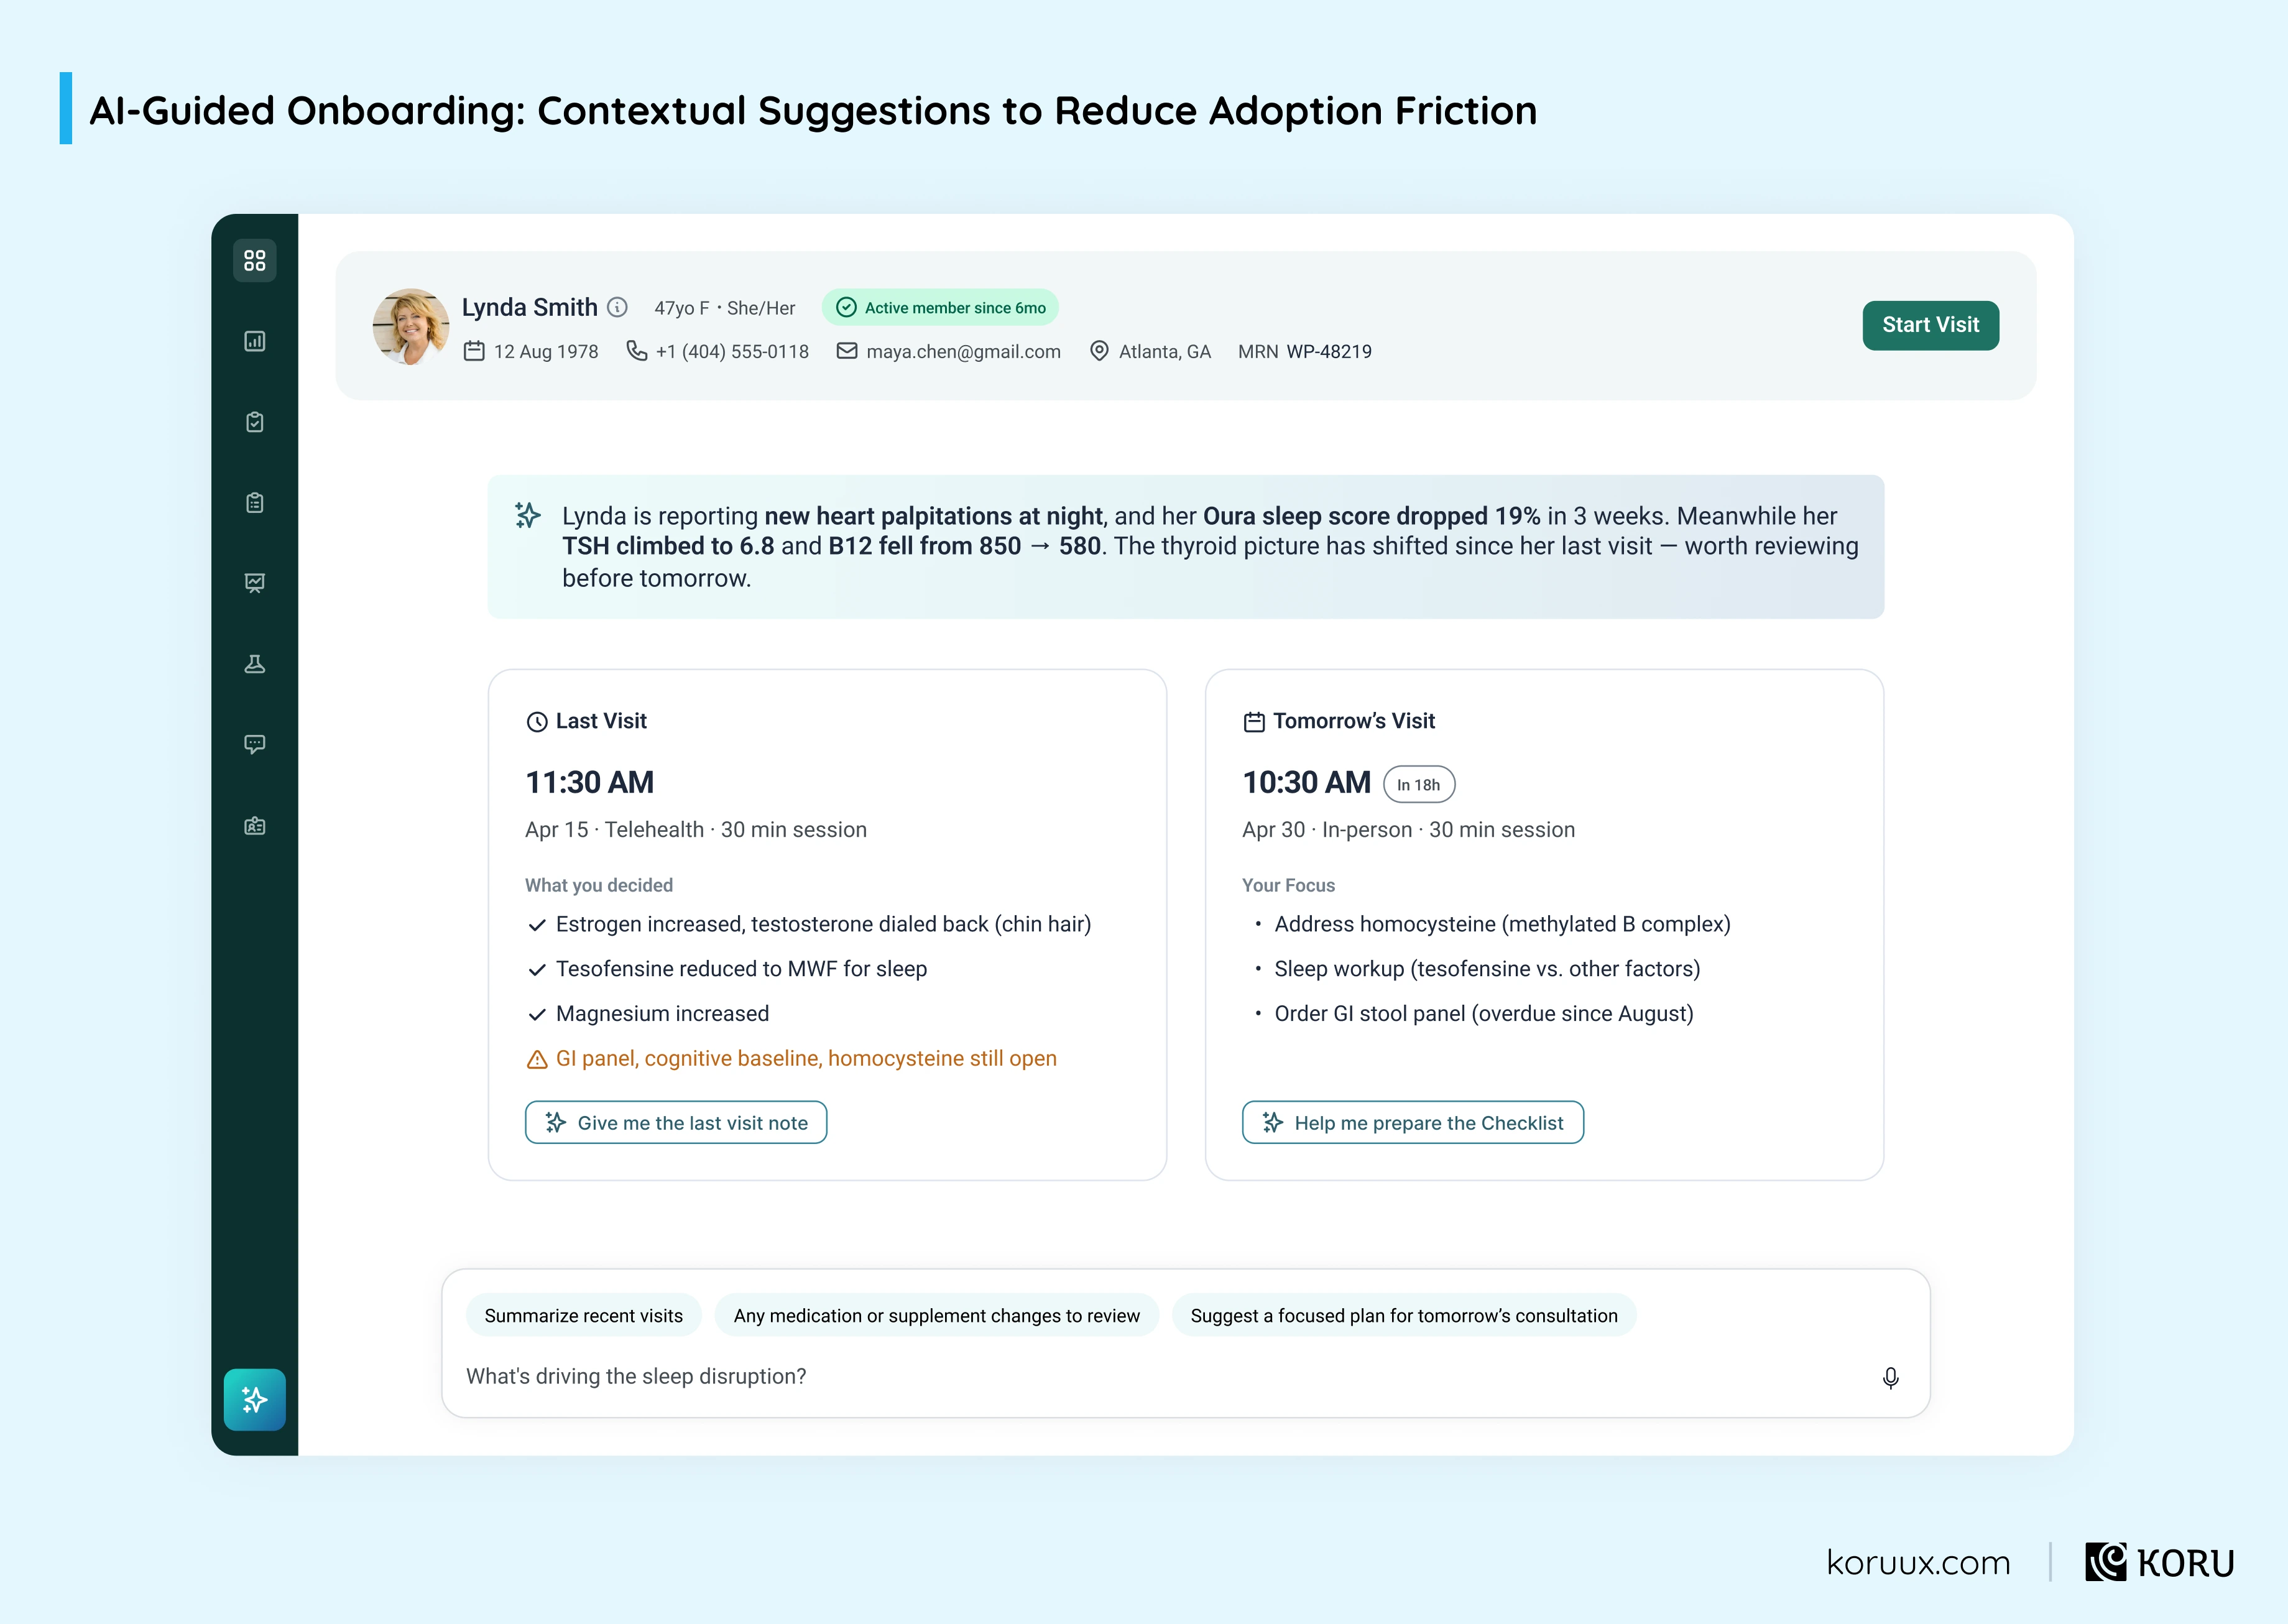Click Lynda Smith's profile photo

411,327
